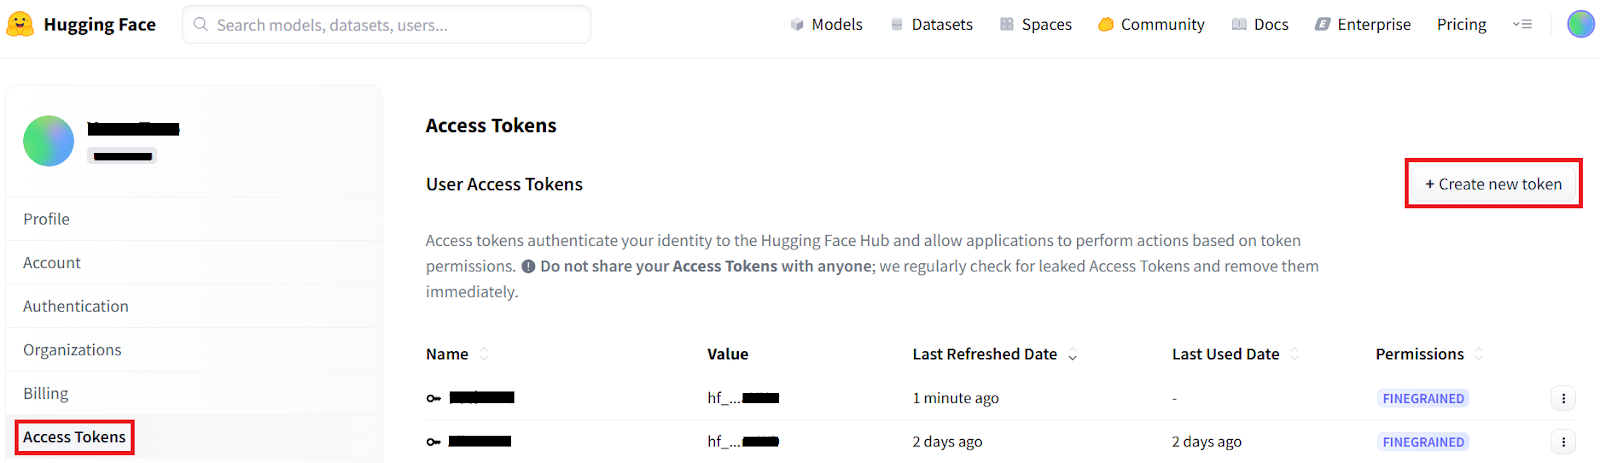The width and height of the screenshot is (1600, 463).
Task: Open the more options menu icon next to Pricing
Action: (1522, 24)
